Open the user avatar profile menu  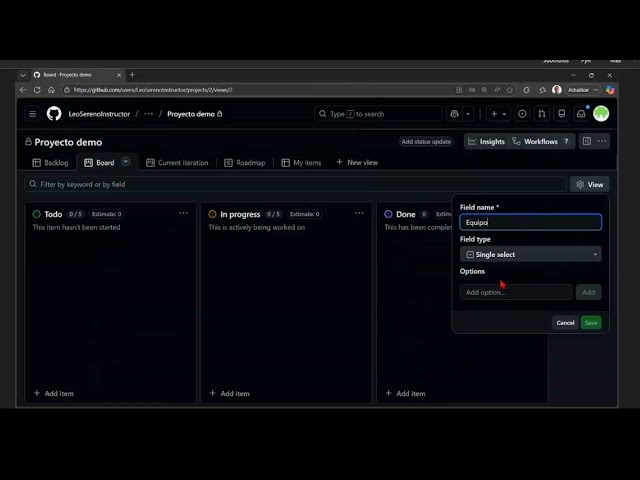[x=601, y=114]
